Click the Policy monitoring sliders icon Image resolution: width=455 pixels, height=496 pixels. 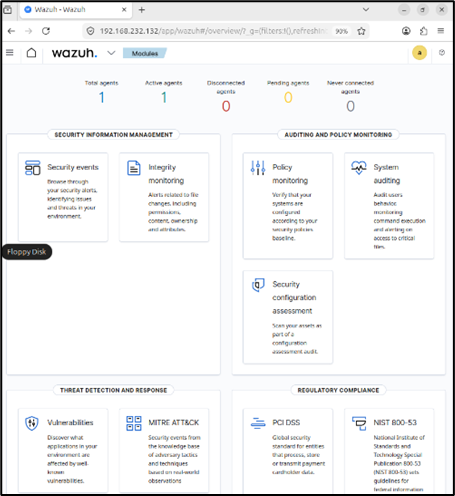[x=258, y=168]
